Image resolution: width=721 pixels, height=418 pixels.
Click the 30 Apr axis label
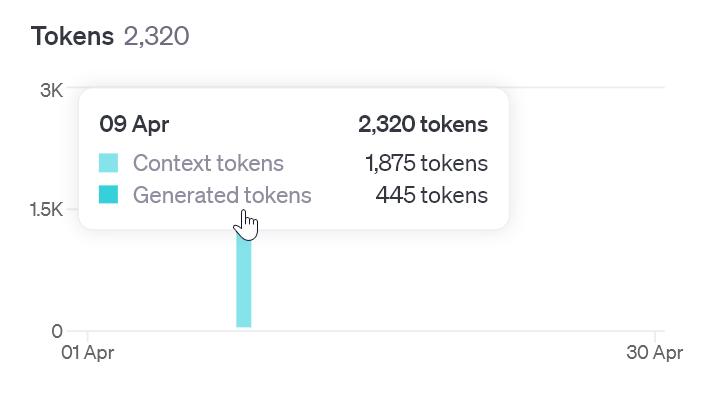coord(654,353)
